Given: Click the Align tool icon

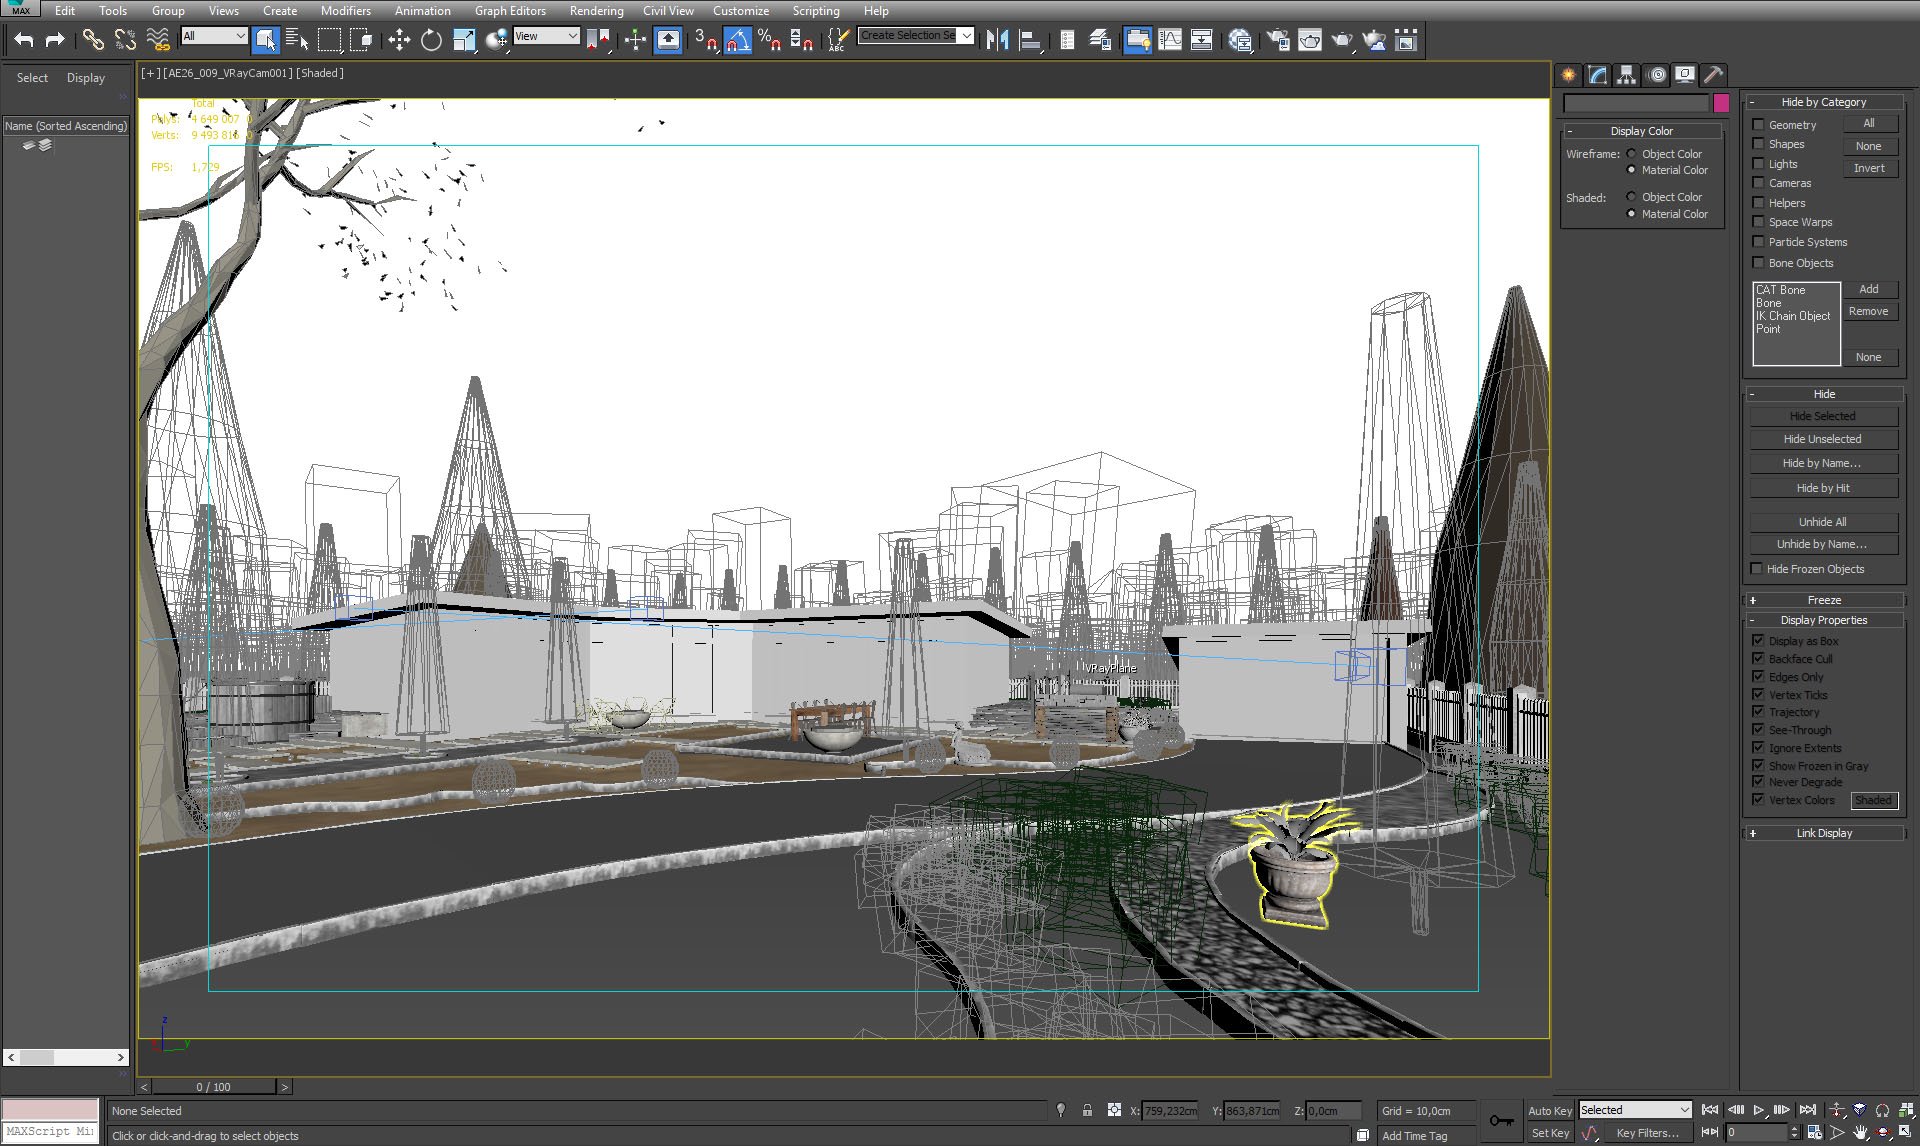Looking at the screenshot, I should point(1030,40).
